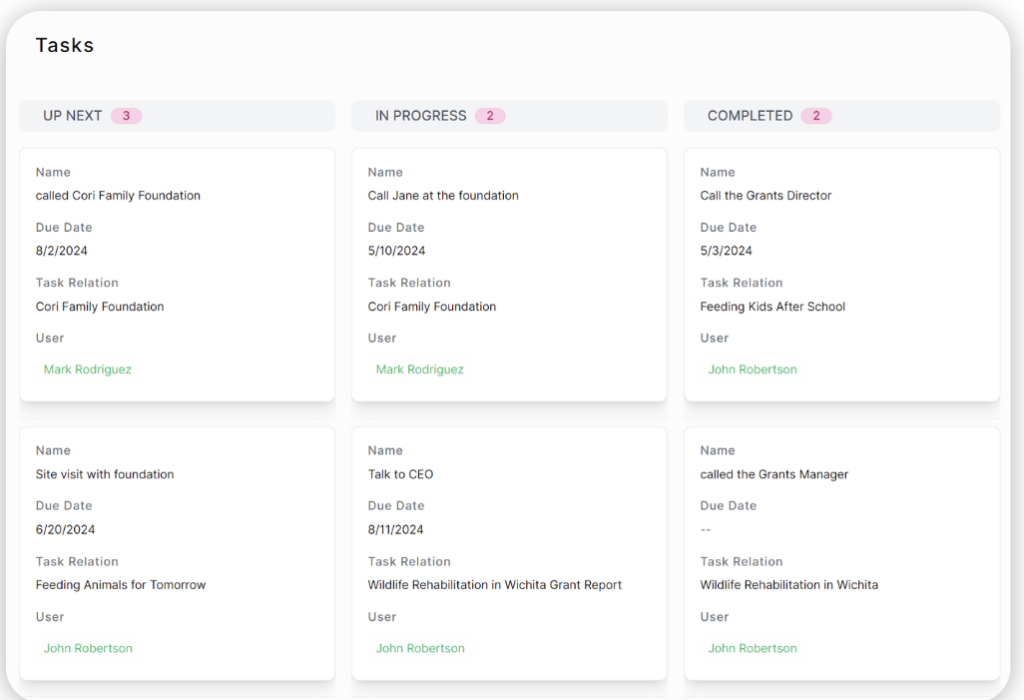The width and height of the screenshot is (1024, 700).
Task: Click the count badge beside COMPLETED
Action: point(816,116)
